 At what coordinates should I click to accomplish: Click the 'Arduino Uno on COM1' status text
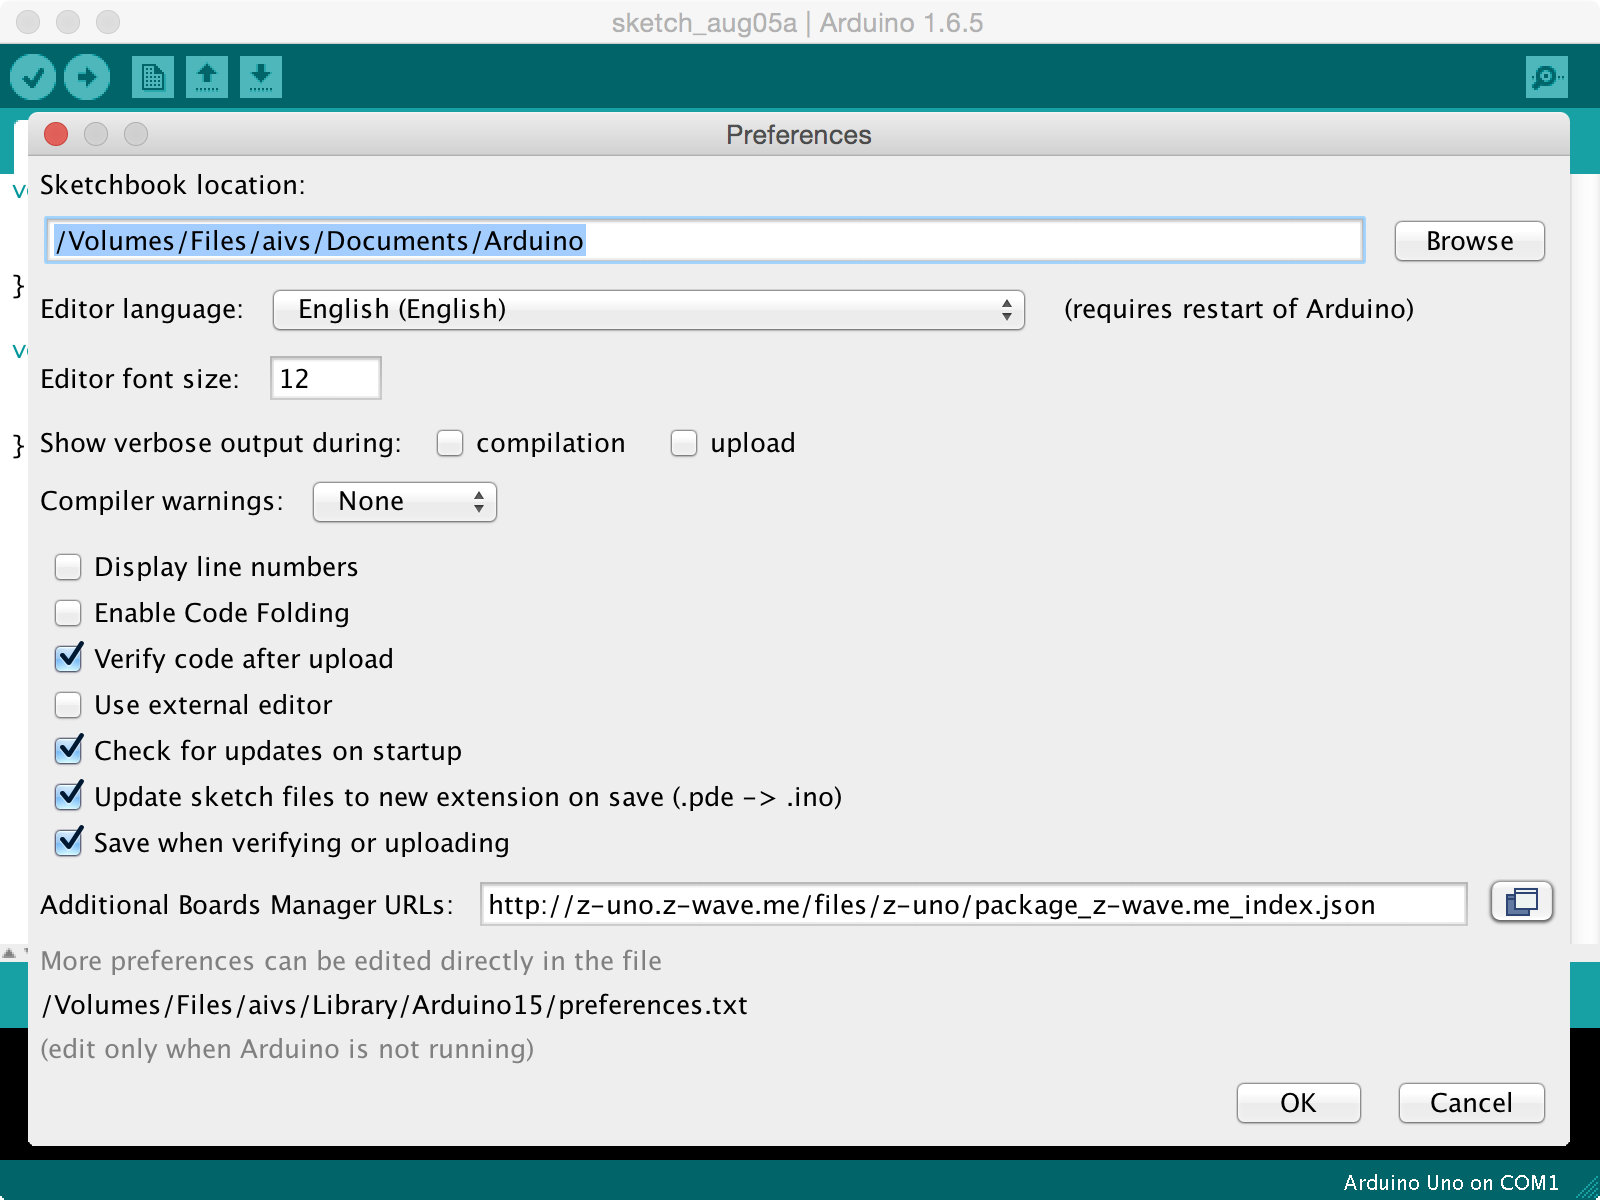pos(1451,1183)
